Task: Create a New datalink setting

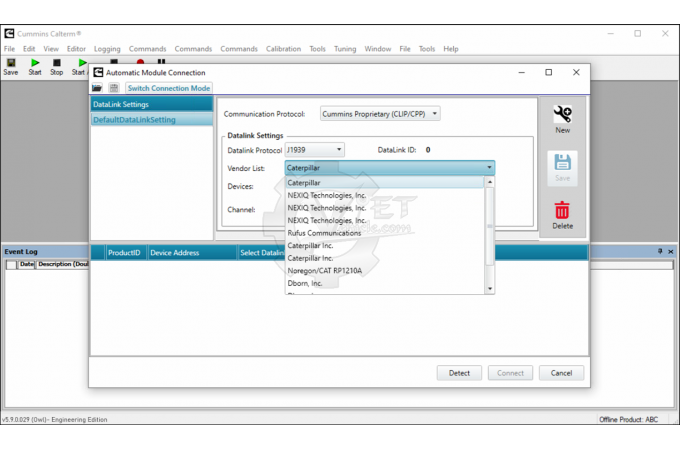Action: click(562, 119)
